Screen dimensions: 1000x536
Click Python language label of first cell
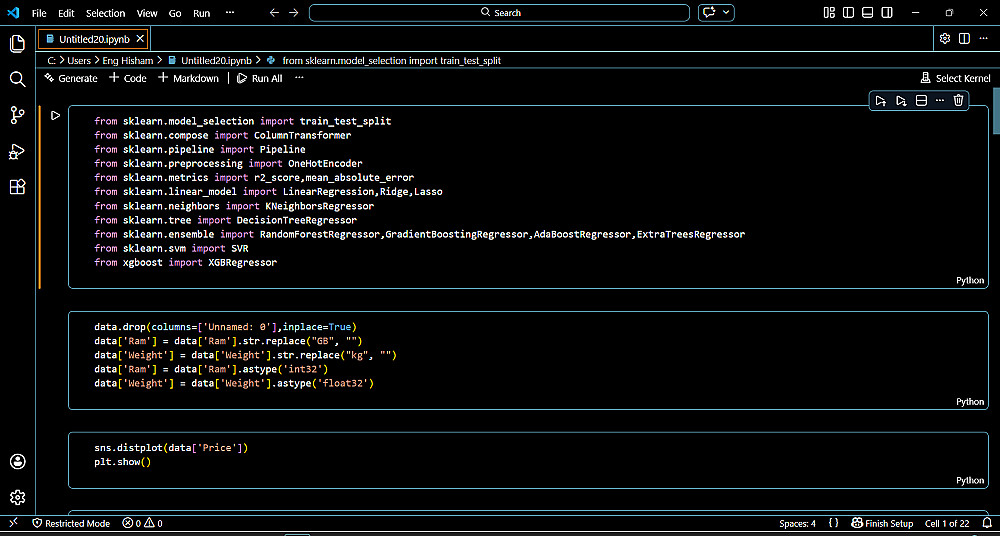970,280
